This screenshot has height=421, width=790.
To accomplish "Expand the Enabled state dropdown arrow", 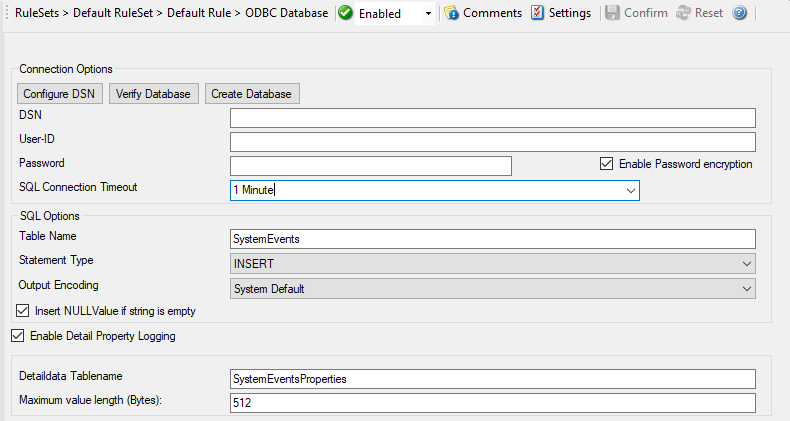I will point(428,14).
